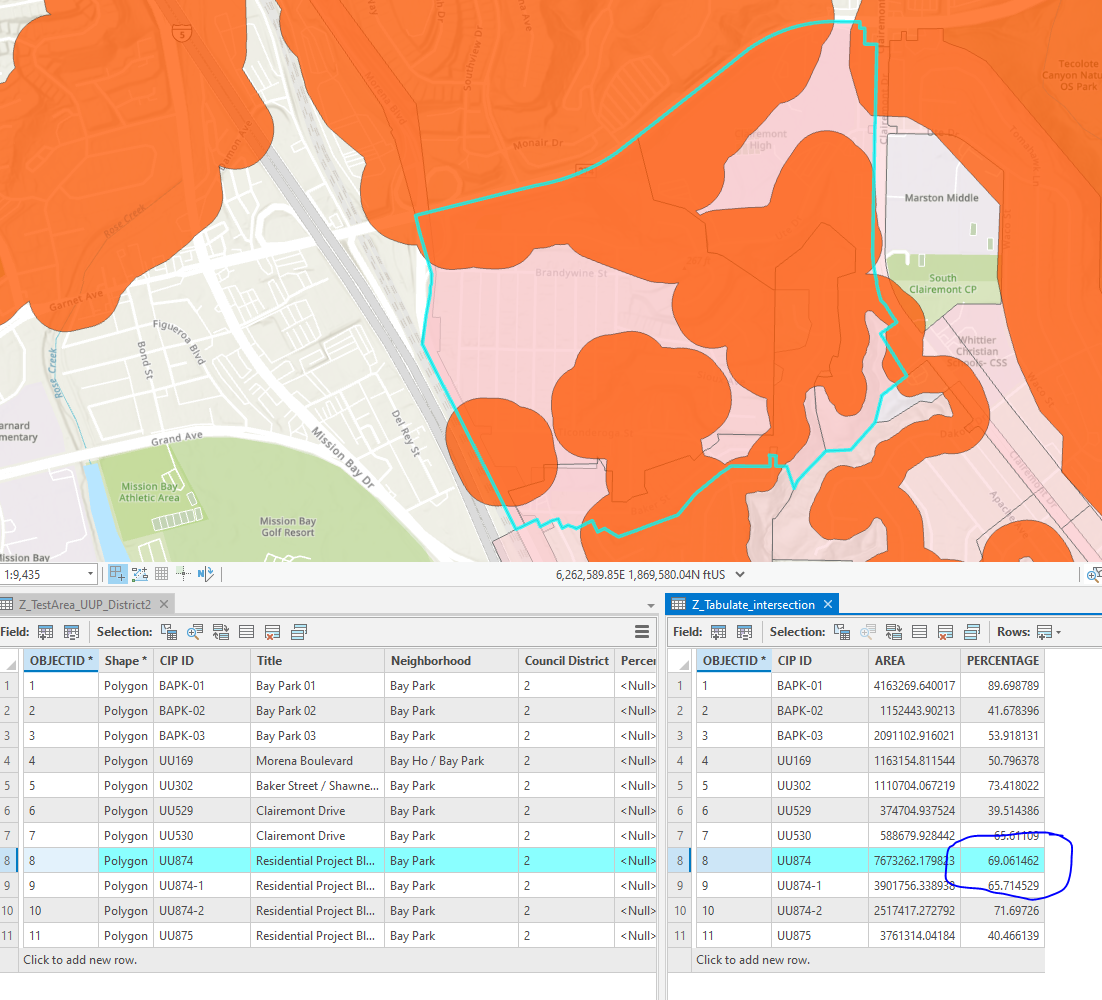Open coordinate units dropdown arrow
Viewport: 1102px width, 1000px height.
tap(740, 574)
